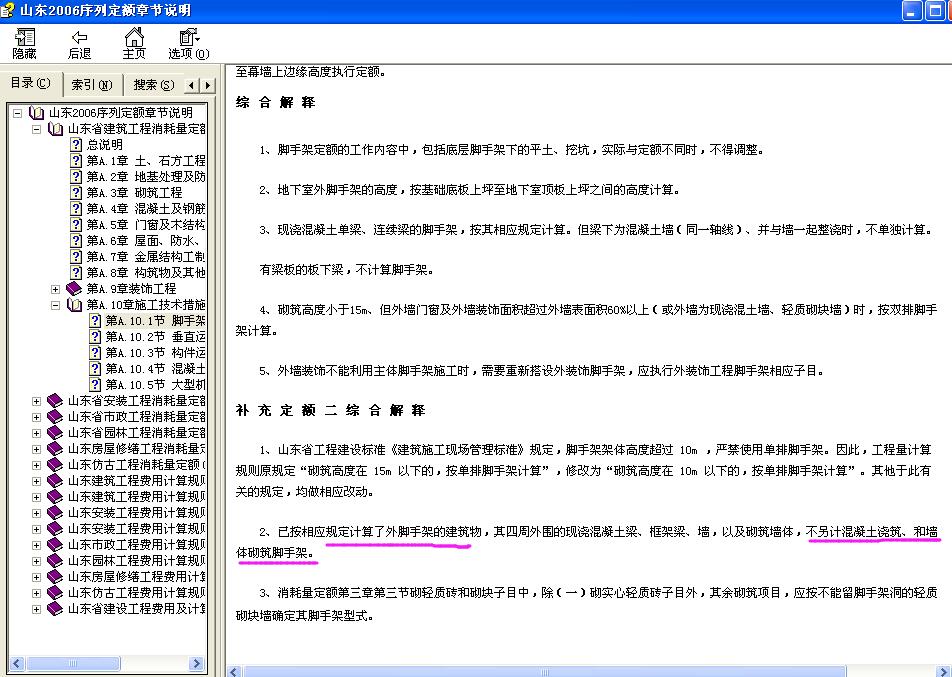This screenshot has height=677, width=952.
Task: Open topic 第A.4章 混凝土及钢筋
Action: point(146,209)
